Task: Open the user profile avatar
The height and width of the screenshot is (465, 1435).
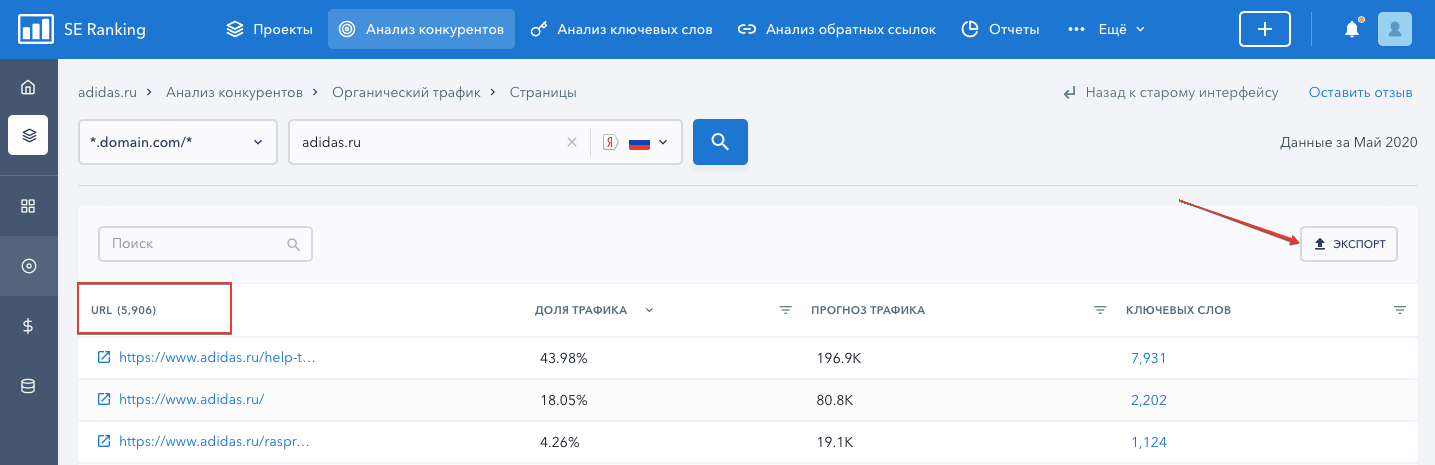Action: (1395, 29)
